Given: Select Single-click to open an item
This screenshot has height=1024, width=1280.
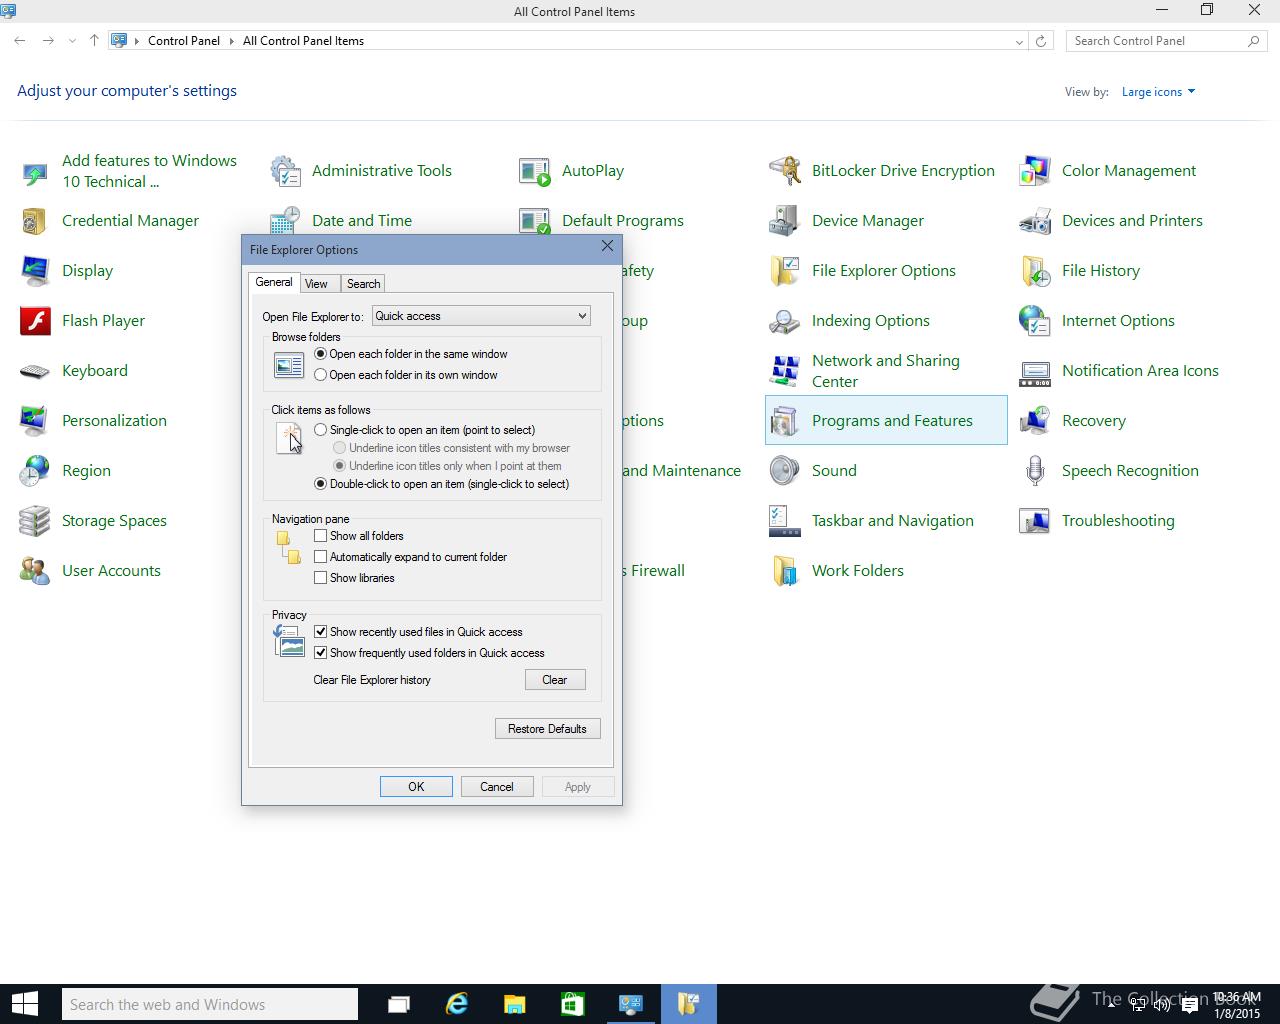Looking at the screenshot, I should pyautogui.click(x=320, y=430).
